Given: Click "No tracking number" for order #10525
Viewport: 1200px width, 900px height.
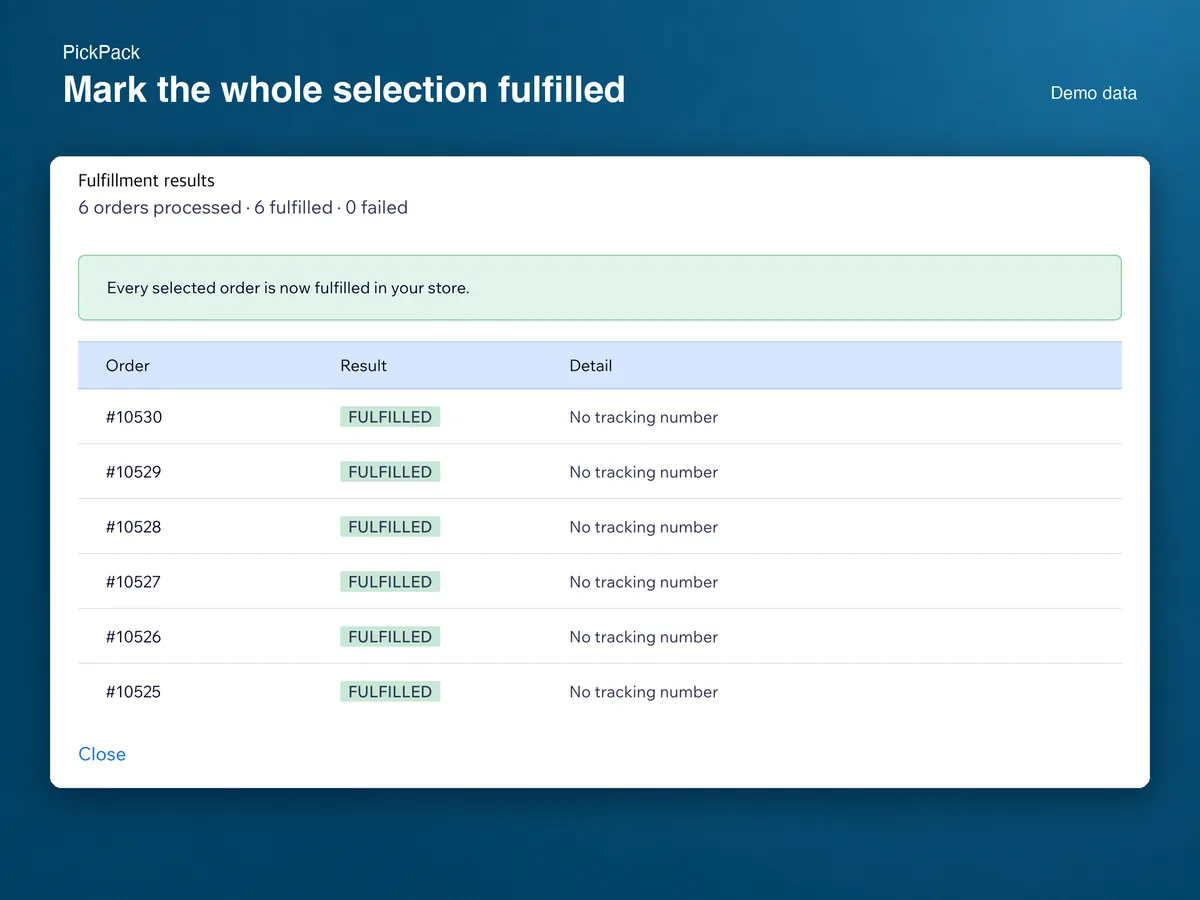Looking at the screenshot, I should point(644,692).
